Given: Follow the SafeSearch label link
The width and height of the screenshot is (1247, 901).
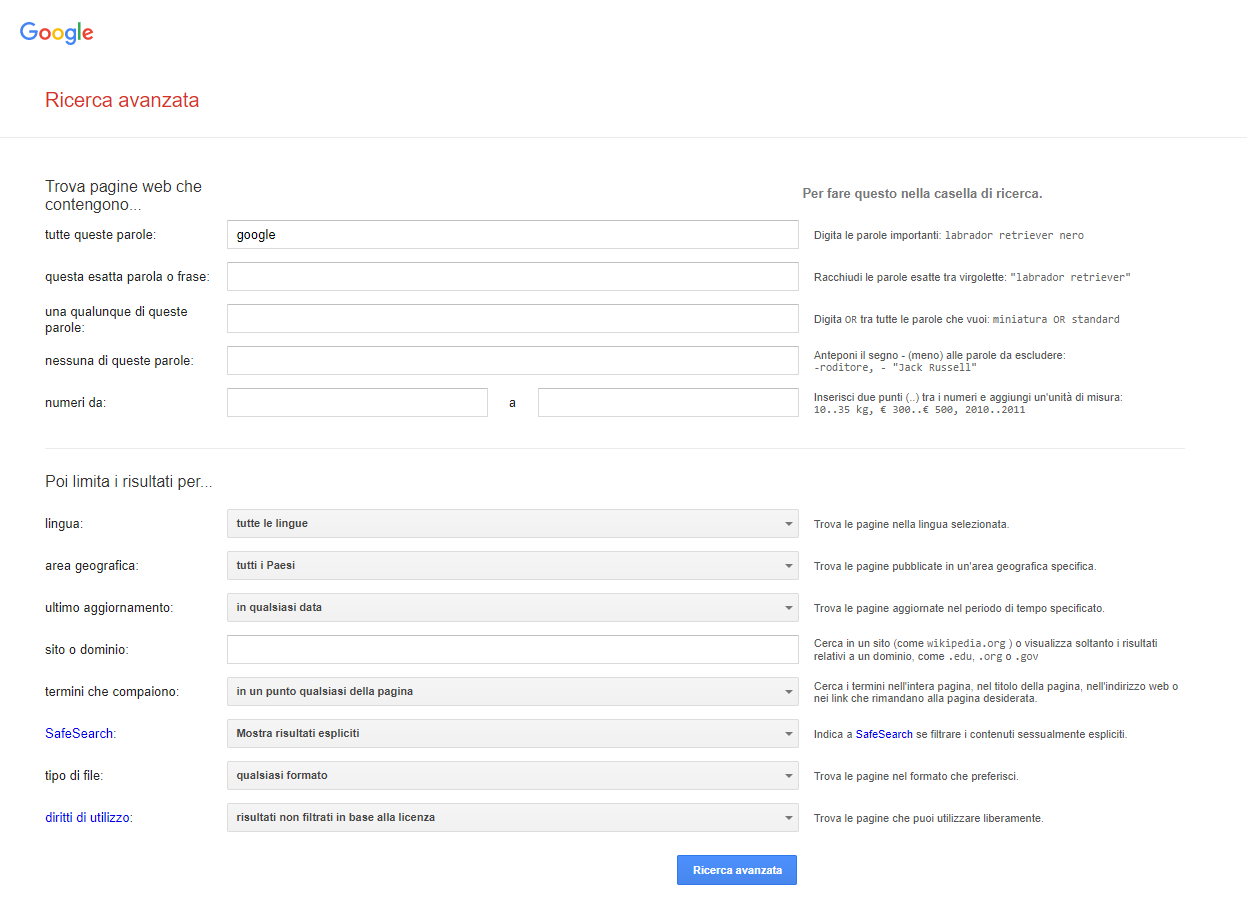Looking at the screenshot, I should point(79,734).
